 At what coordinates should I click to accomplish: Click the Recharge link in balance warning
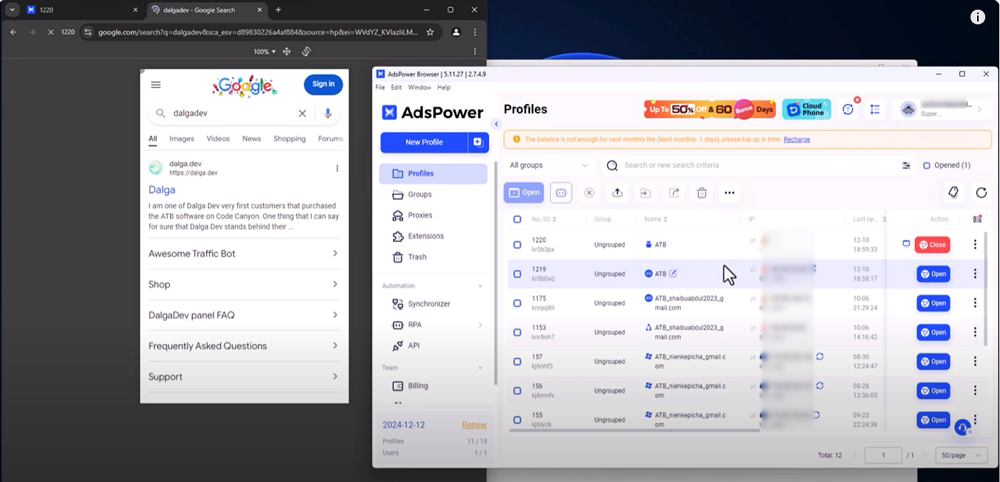(797, 139)
